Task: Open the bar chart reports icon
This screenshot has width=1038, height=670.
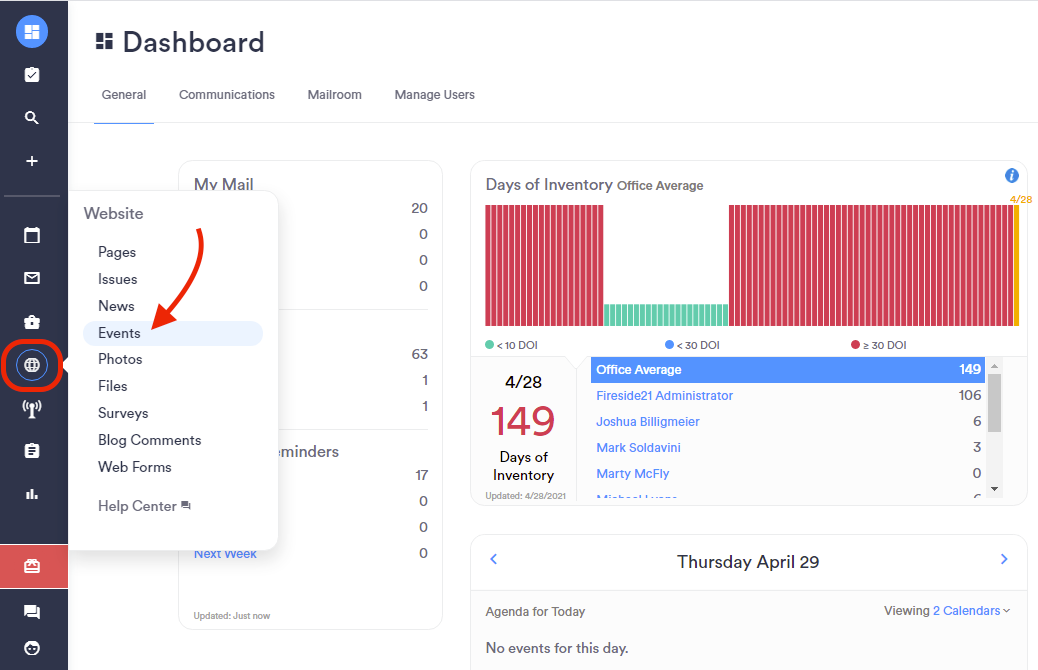Action: pos(31,494)
